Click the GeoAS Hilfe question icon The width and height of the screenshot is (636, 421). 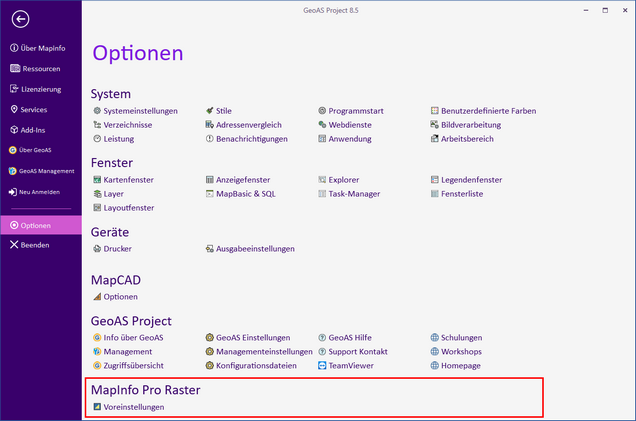(322, 338)
